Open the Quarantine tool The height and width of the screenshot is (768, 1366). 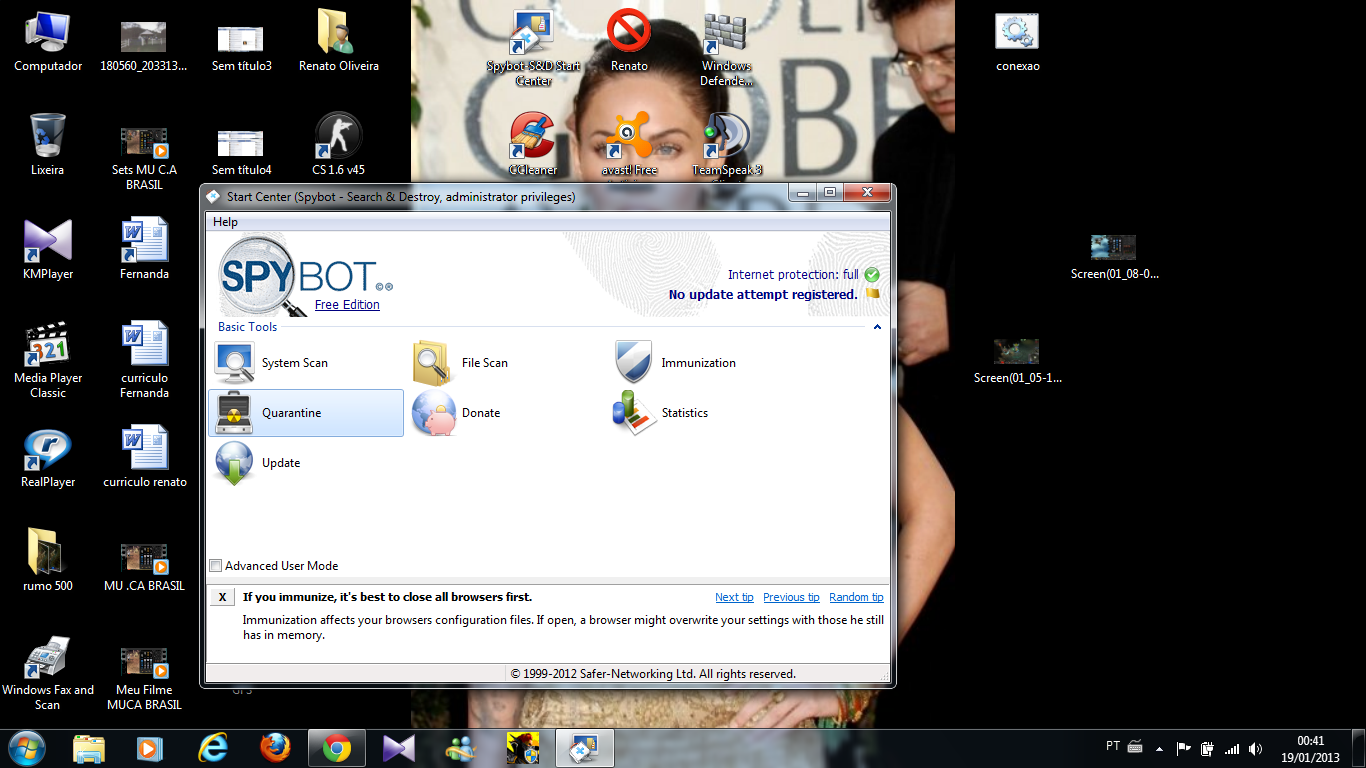pos(290,413)
